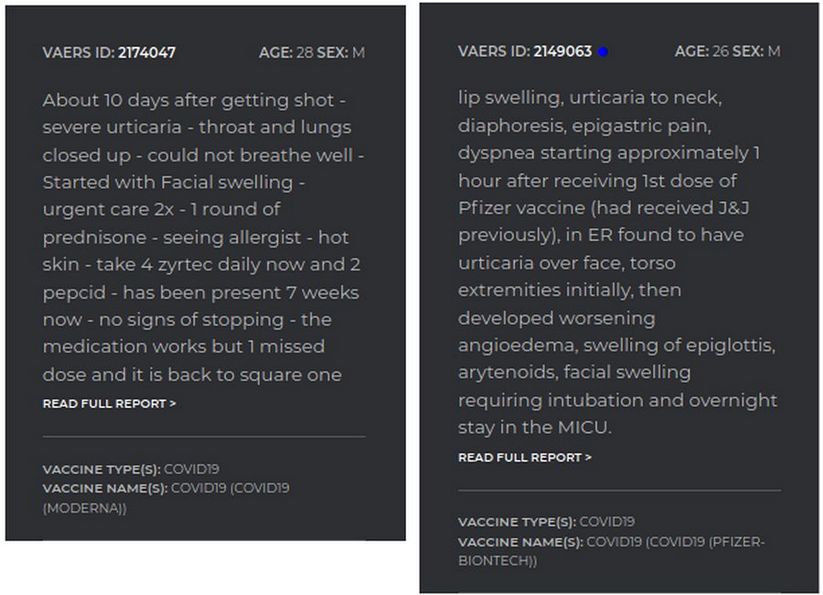Click the divider line in the Pfizer card
This screenshot has width=823, height=595.
pyautogui.click(x=619, y=491)
